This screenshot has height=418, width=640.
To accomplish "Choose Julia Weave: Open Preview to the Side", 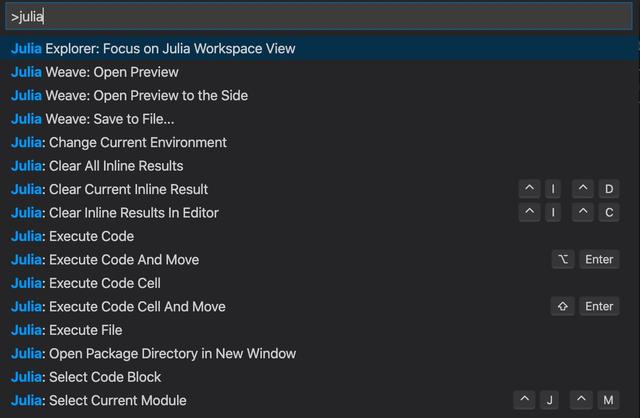I will tap(129, 96).
